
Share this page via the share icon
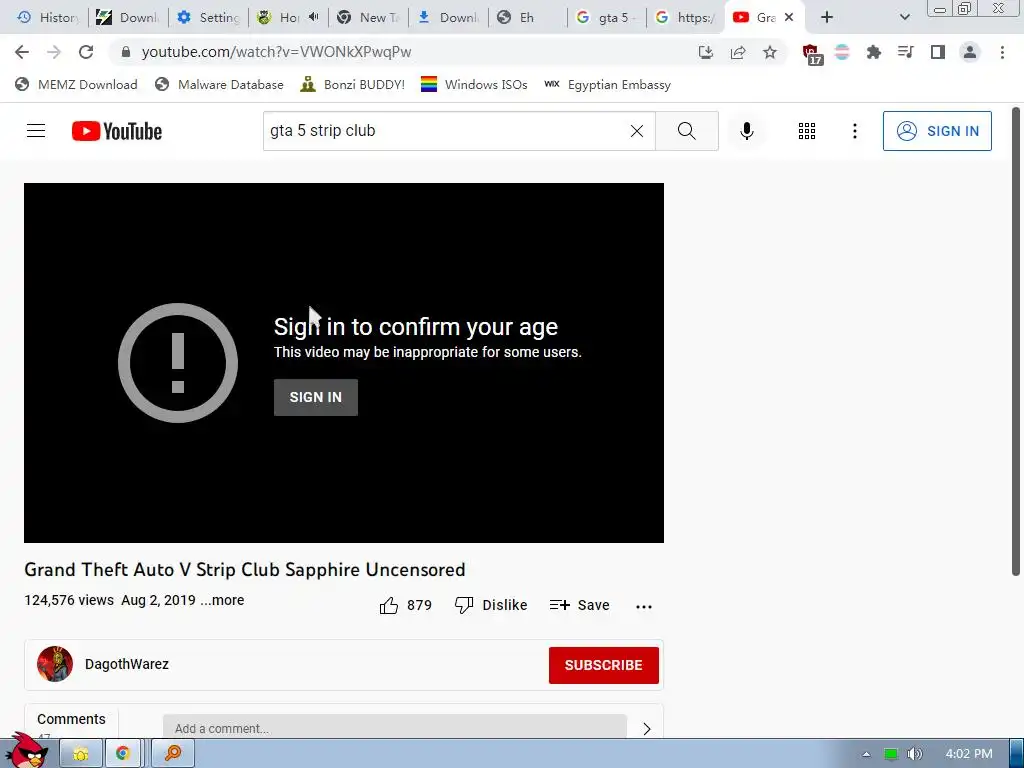pos(738,52)
